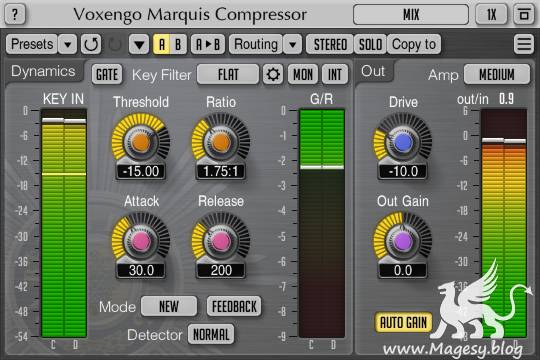This screenshot has width=540, height=360.
Task: Toggle the INT key source button
Action: pyautogui.click(x=335, y=74)
